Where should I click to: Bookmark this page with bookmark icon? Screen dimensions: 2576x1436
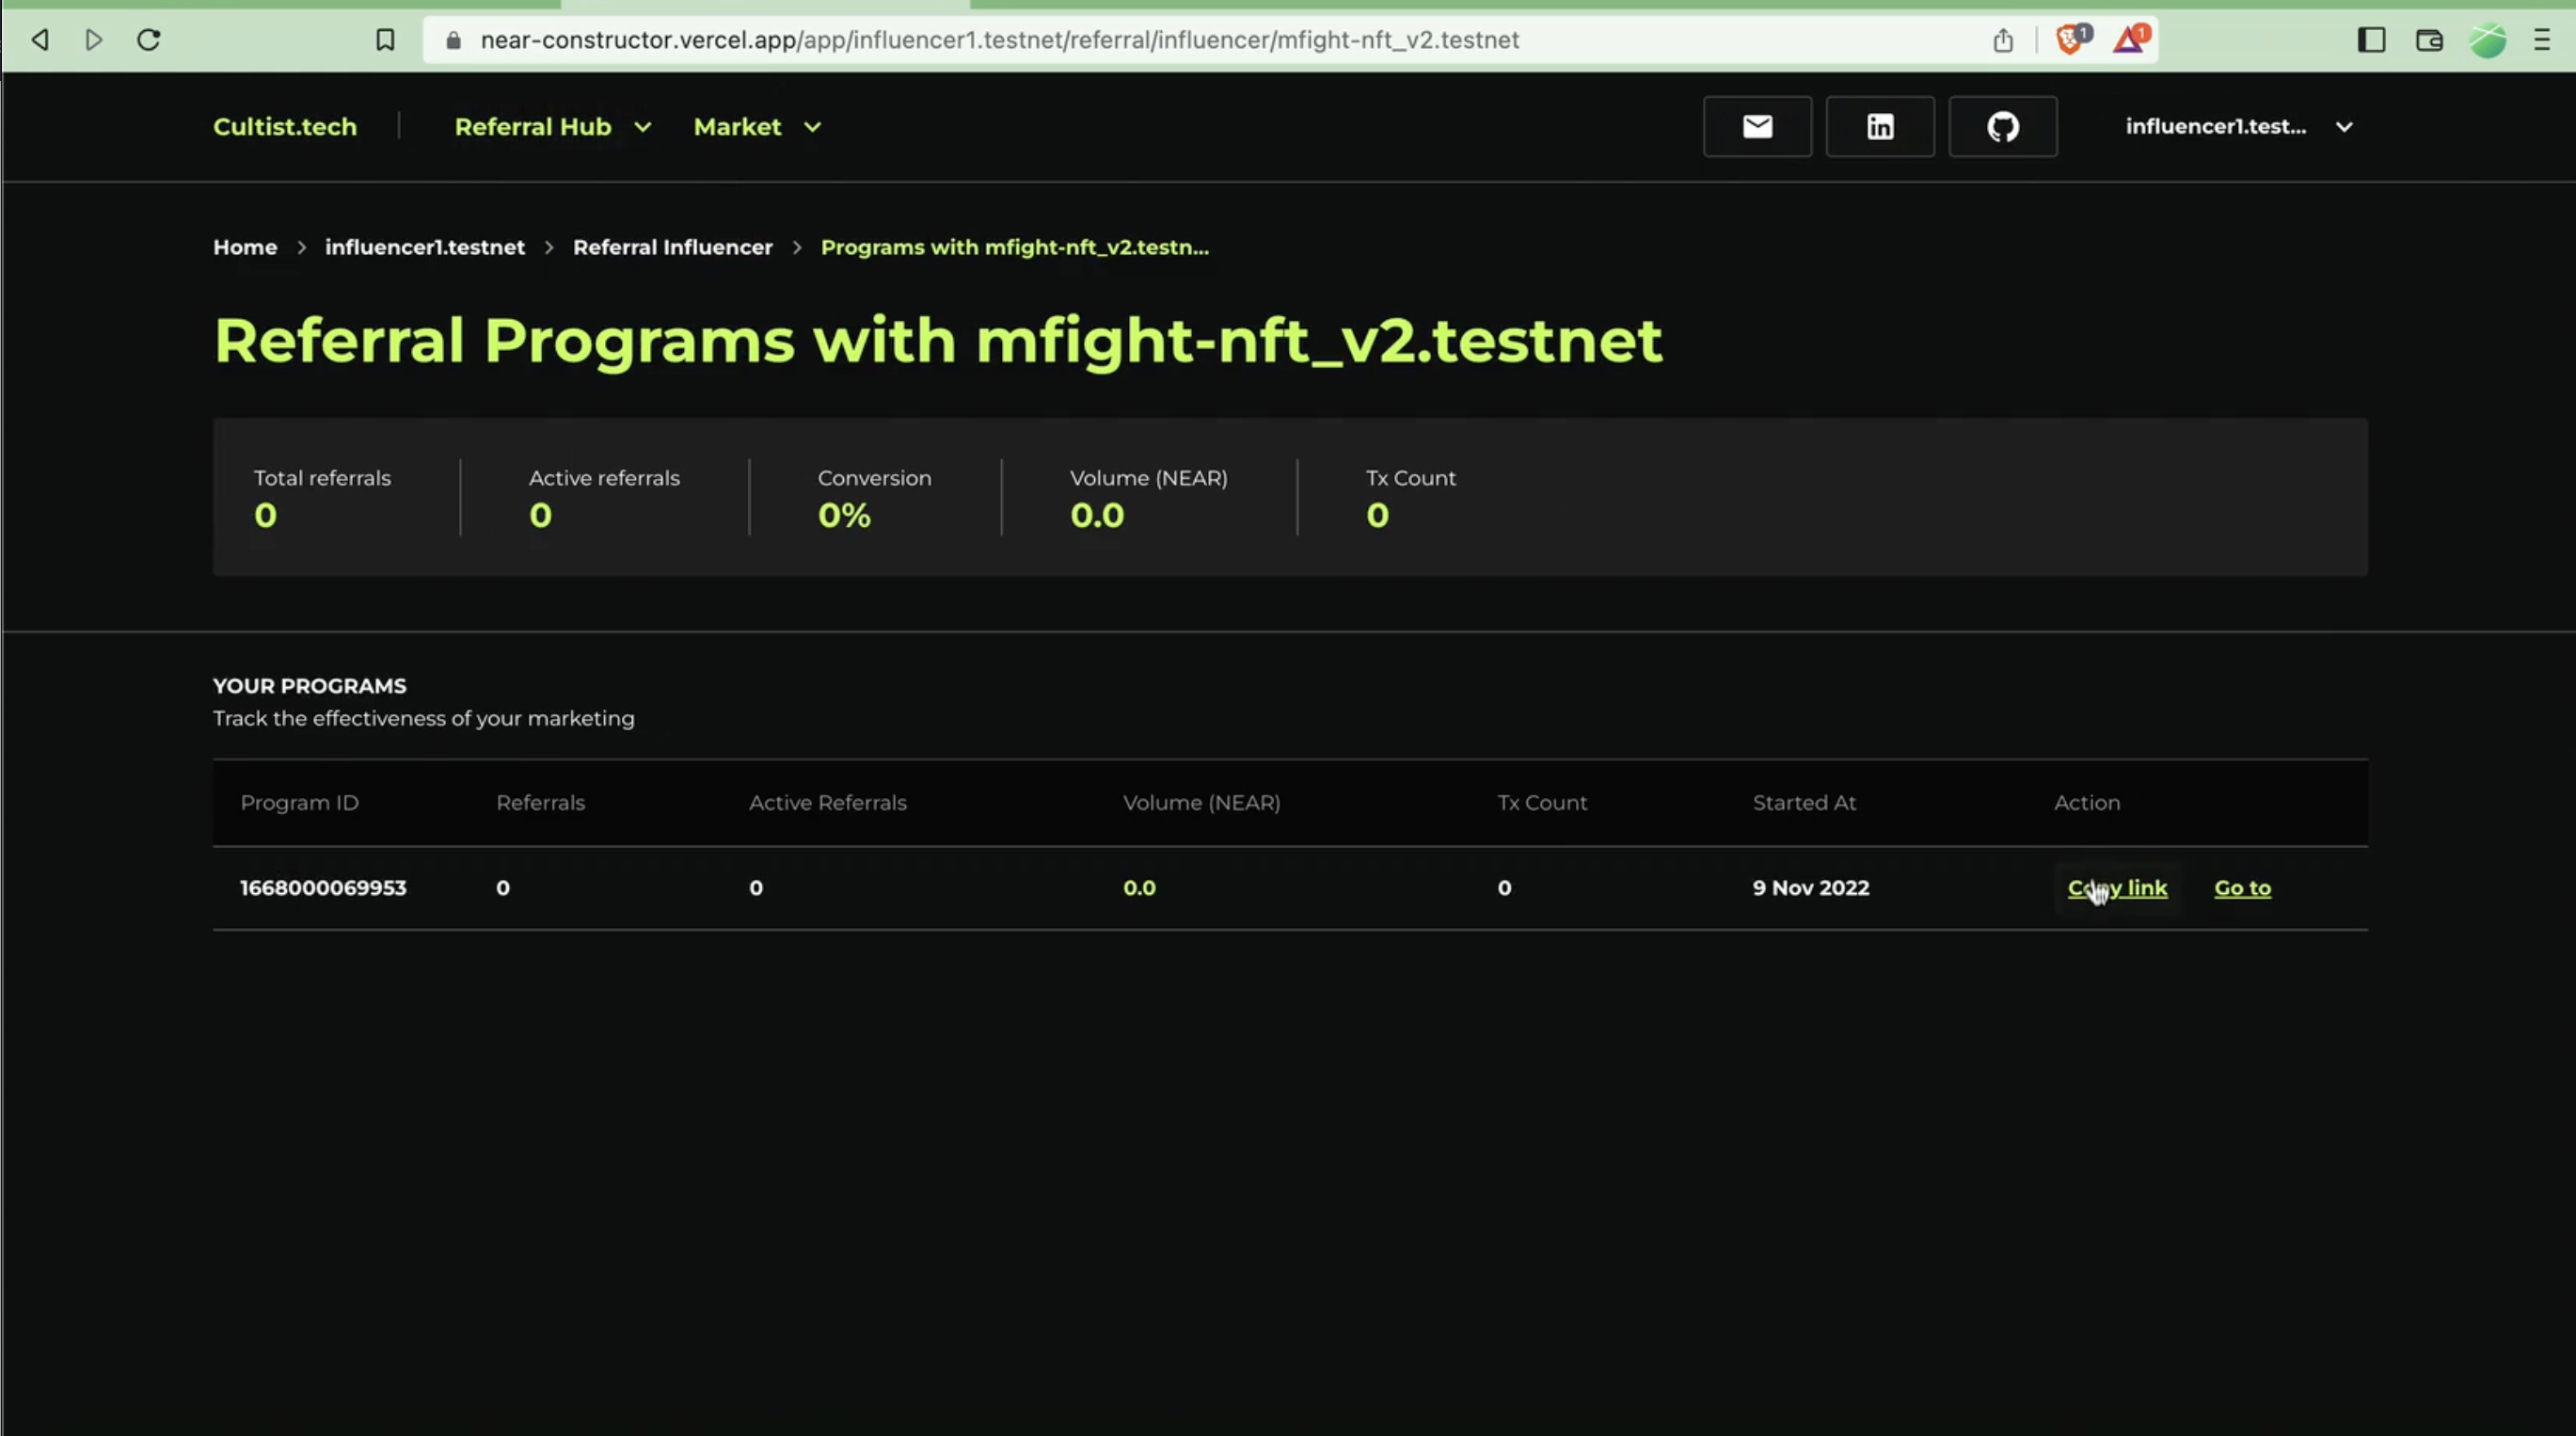[x=385, y=40]
